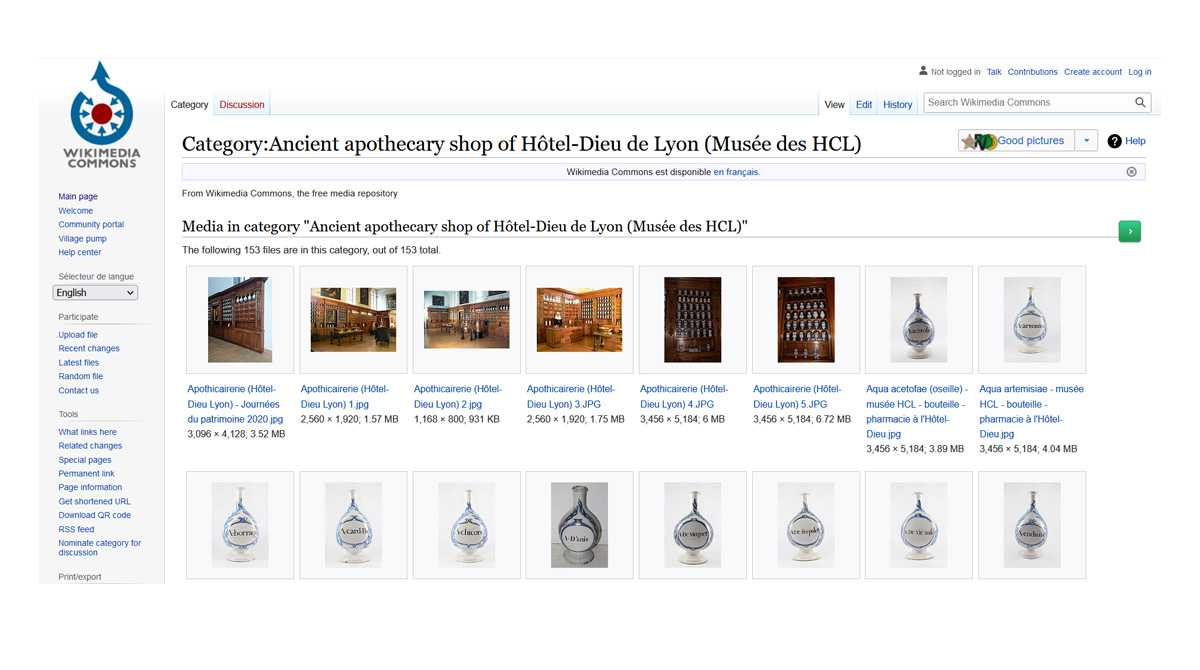
Task: Expand the Good pictures dropdown arrow
Action: point(1086,141)
